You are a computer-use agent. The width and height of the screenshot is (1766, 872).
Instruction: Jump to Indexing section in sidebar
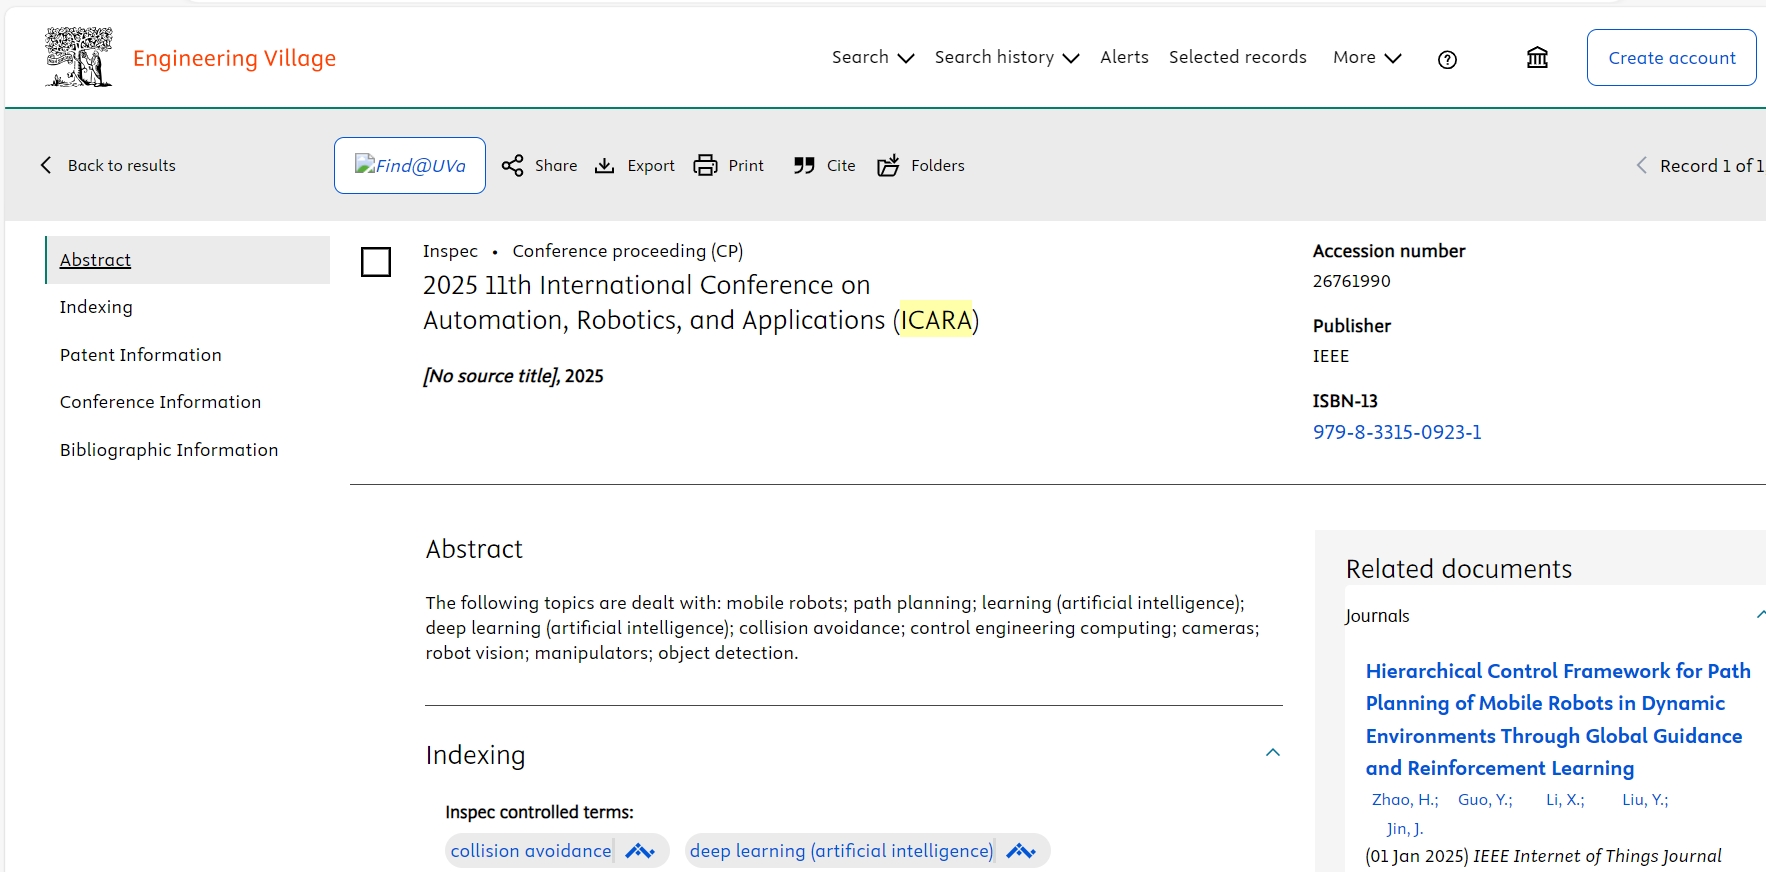point(96,307)
